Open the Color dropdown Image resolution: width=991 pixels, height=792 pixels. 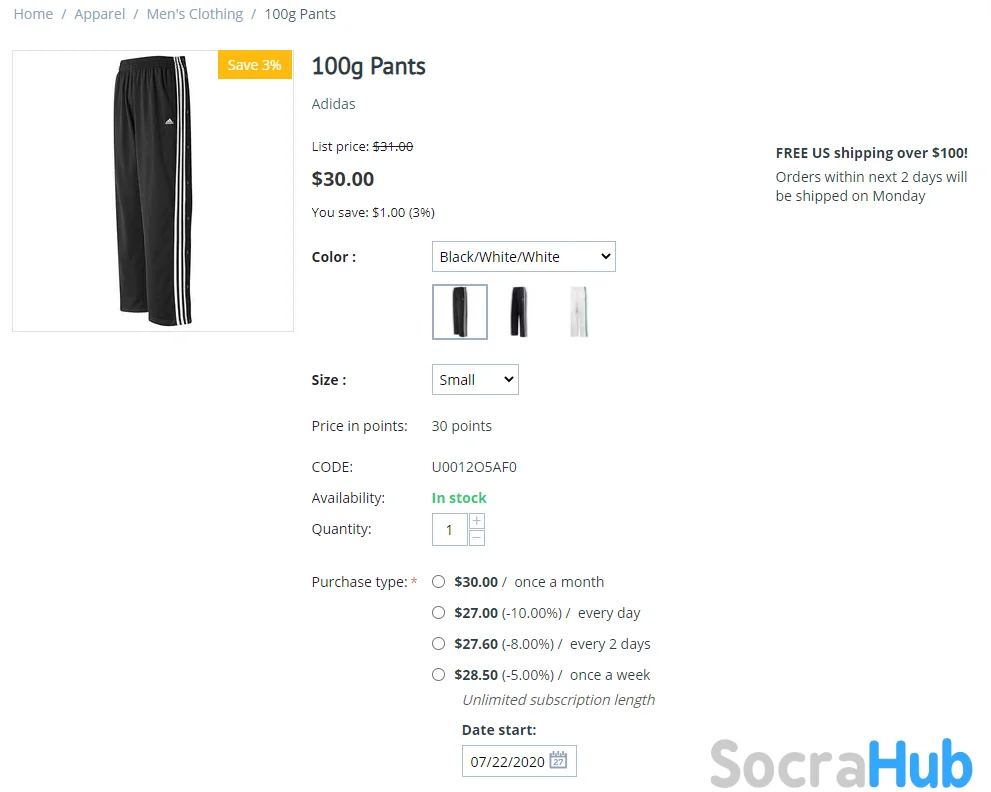click(524, 257)
